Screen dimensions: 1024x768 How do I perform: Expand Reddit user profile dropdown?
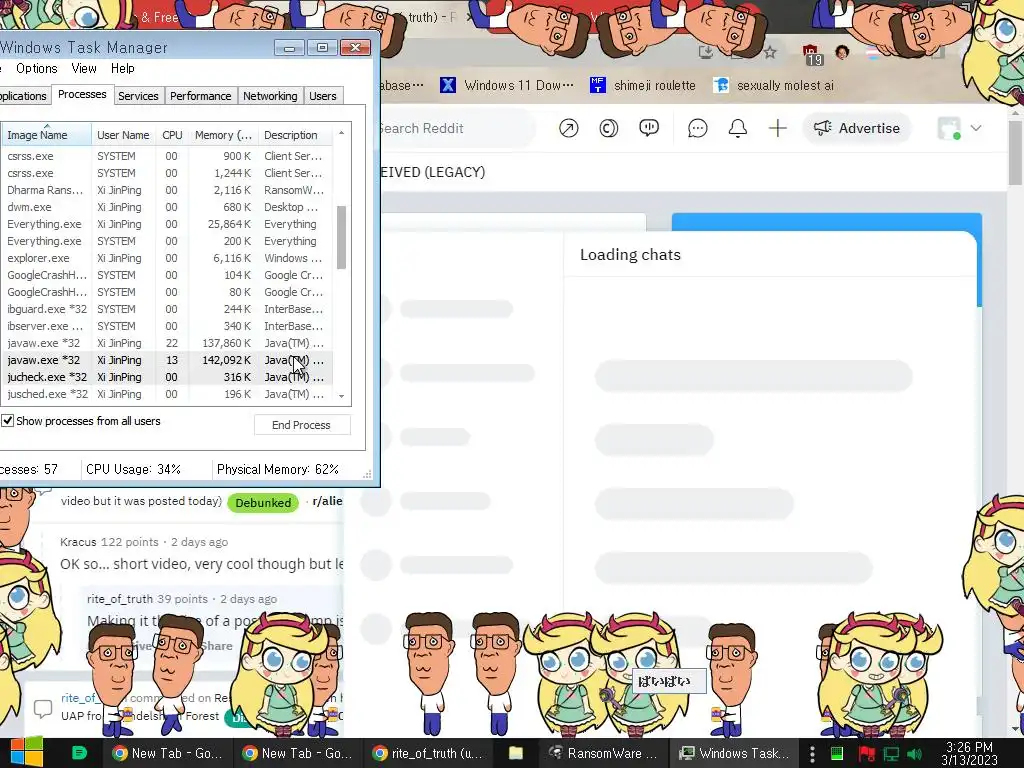[976, 128]
